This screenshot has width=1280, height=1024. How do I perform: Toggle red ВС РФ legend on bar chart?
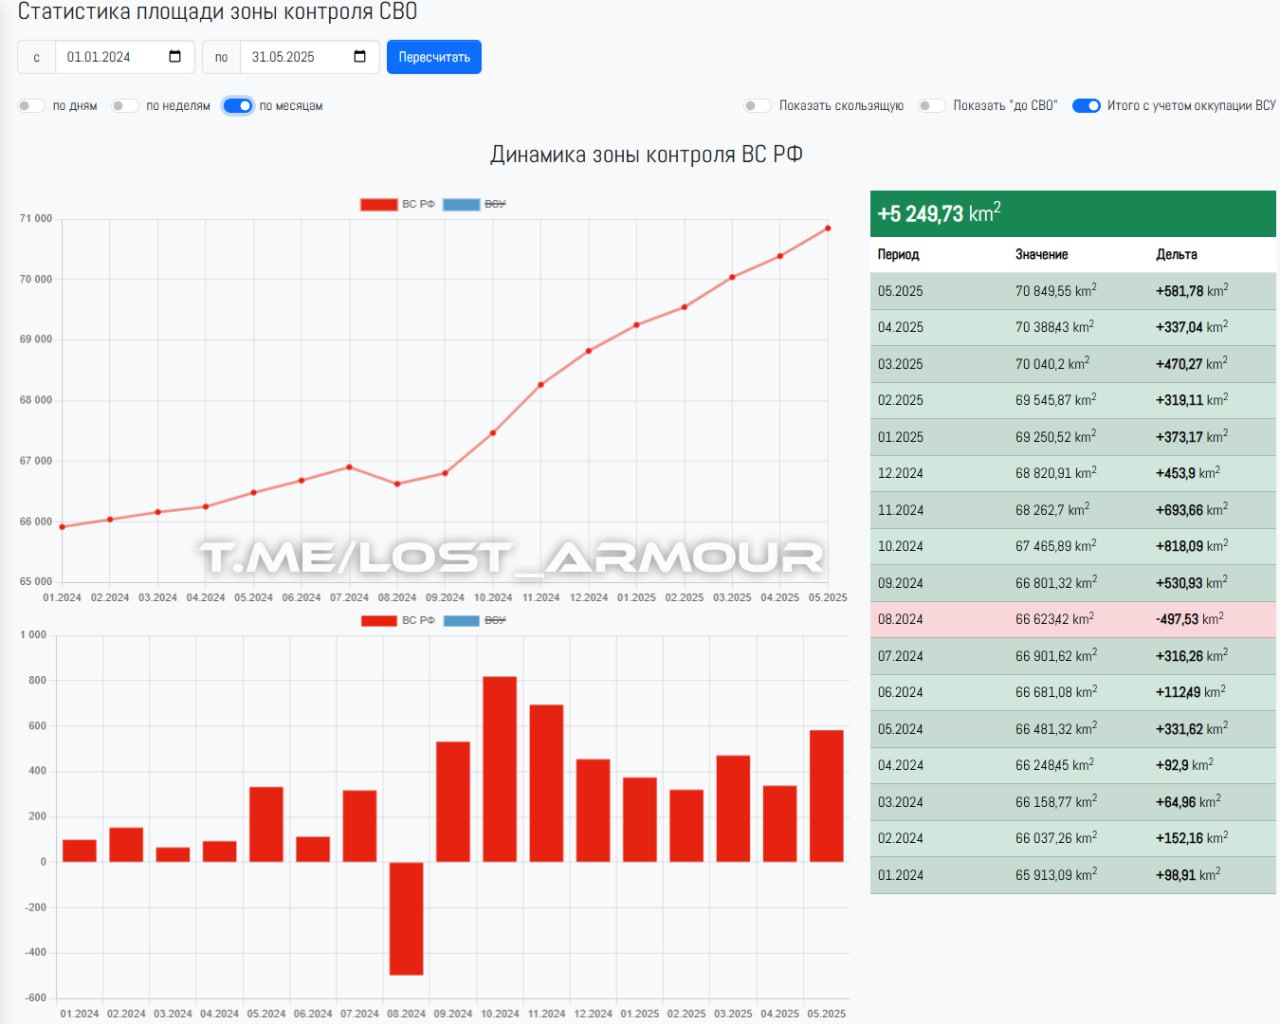click(x=379, y=621)
